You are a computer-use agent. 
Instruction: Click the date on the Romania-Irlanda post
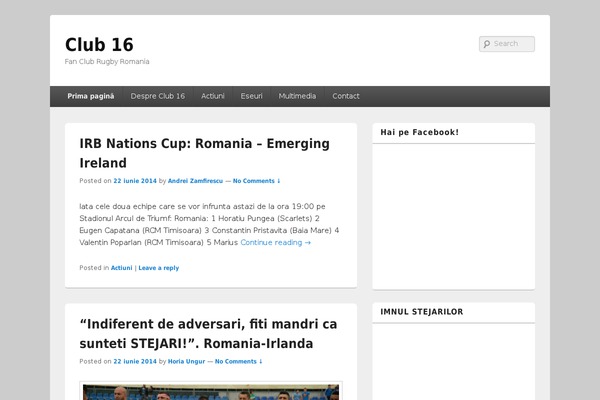tap(135, 362)
